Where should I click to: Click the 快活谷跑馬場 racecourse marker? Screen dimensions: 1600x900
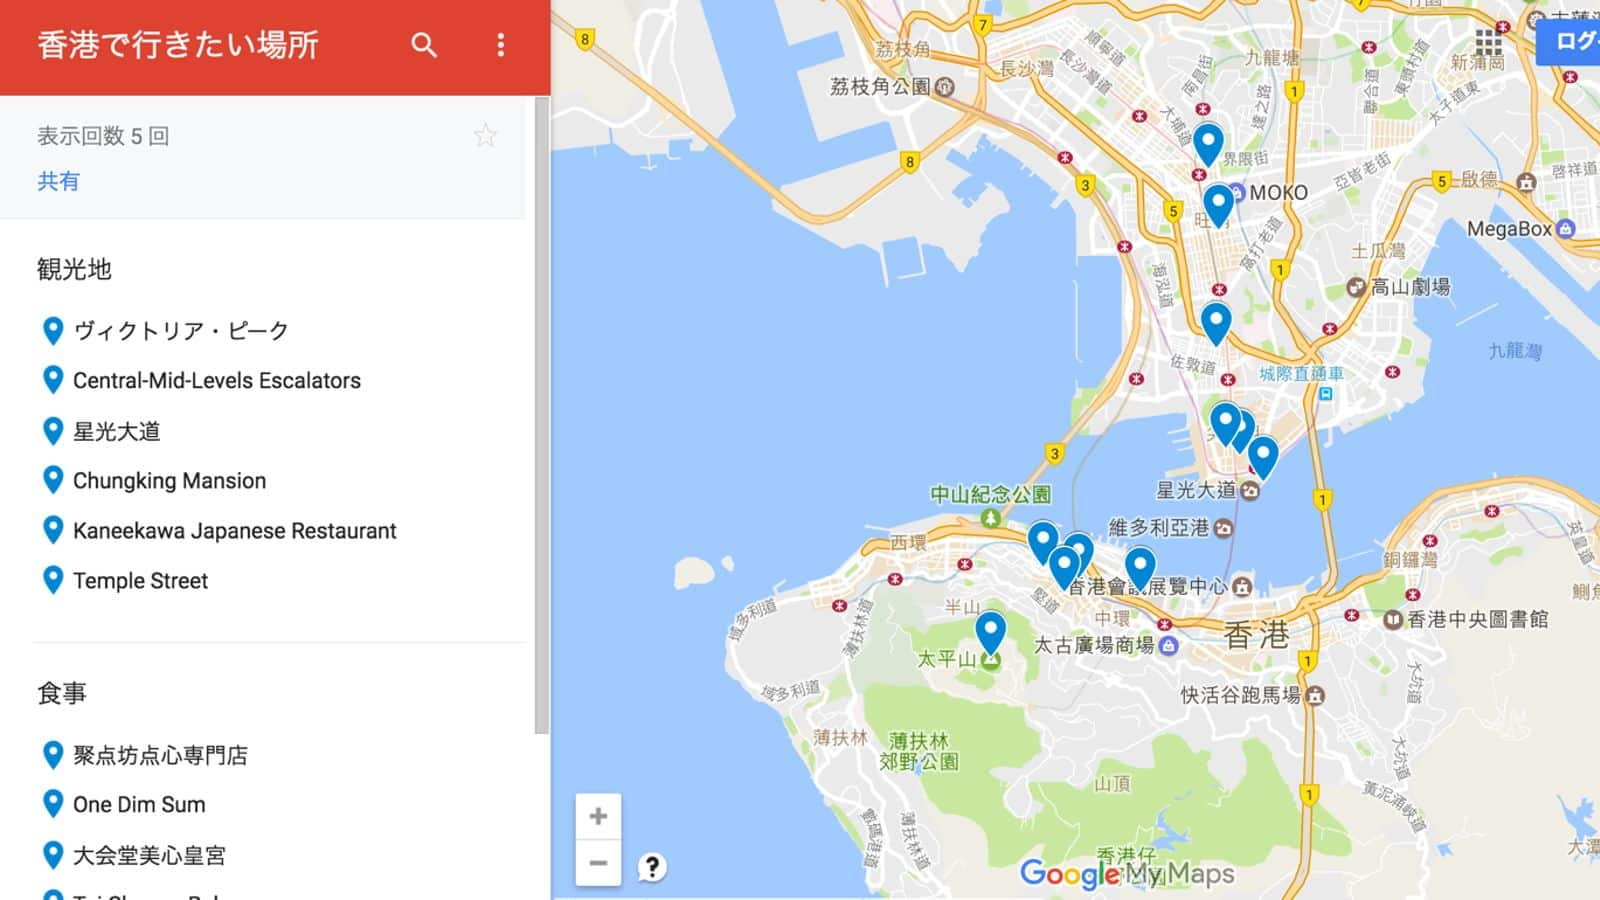(x=1316, y=695)
